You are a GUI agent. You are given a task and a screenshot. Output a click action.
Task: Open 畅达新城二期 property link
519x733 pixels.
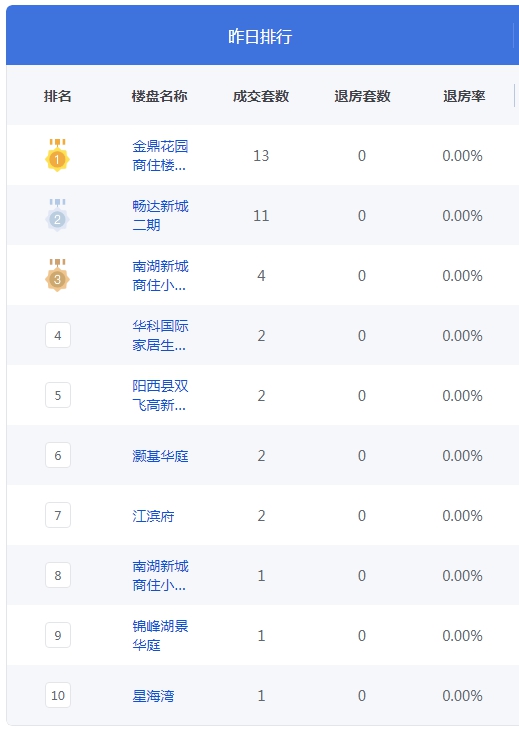(160, 216)
